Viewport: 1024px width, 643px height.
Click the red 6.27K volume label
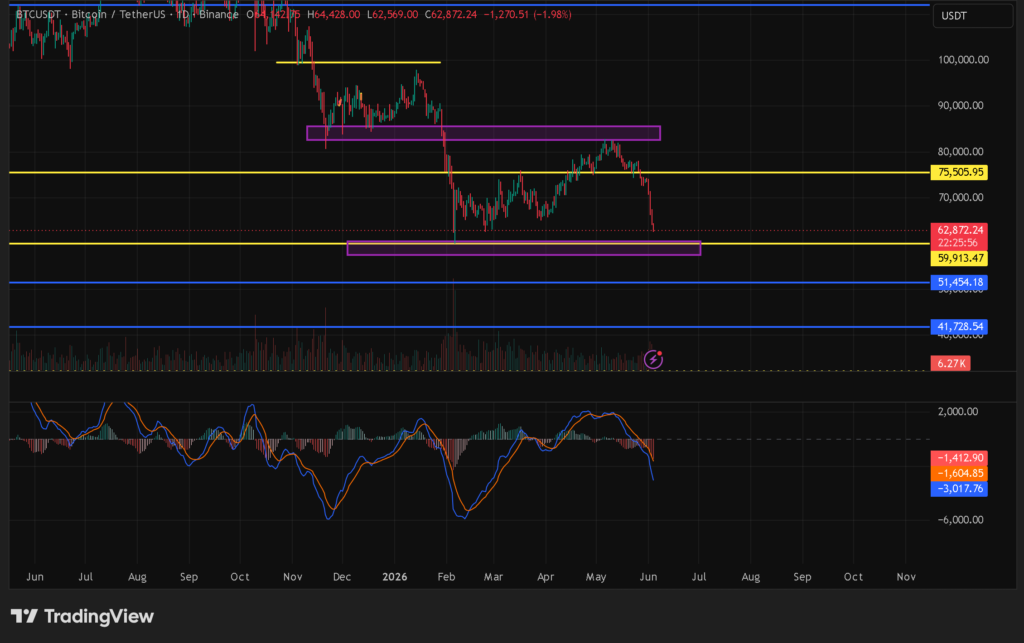[950, 364]
